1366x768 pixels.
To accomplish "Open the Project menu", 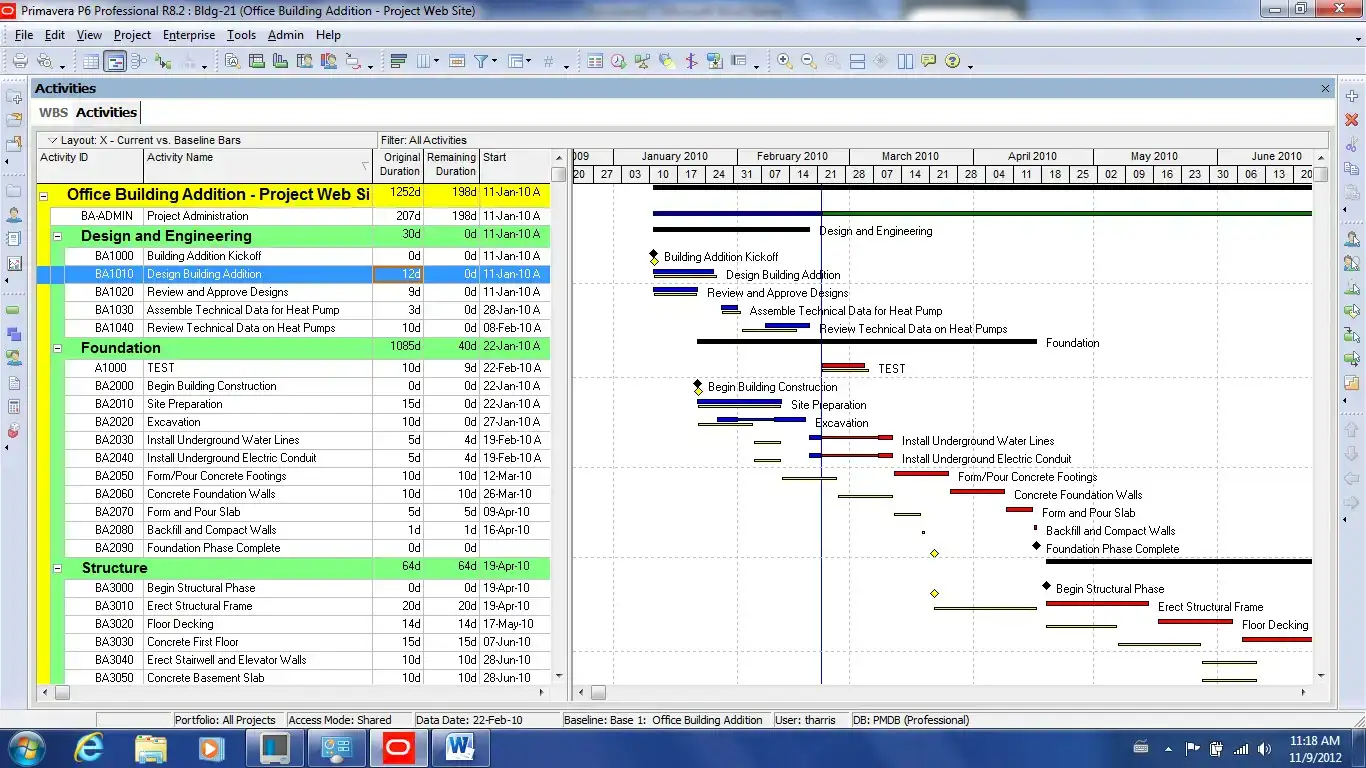I will point(132,35).
